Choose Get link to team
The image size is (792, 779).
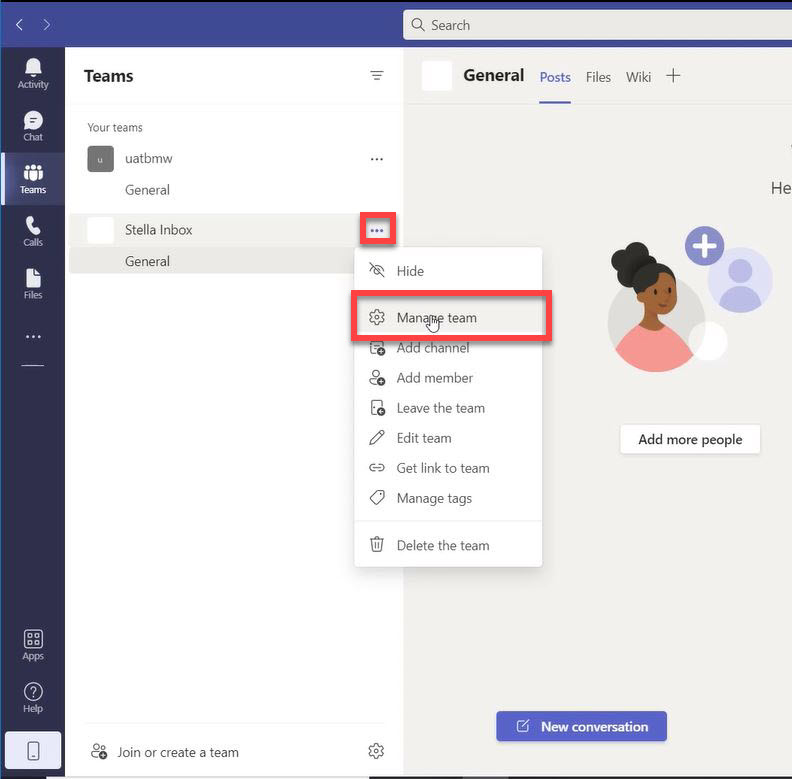448,468
